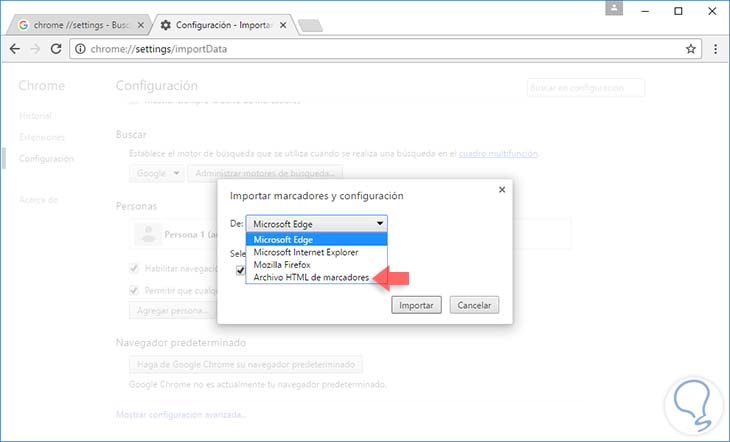The height and width of the screenshot is (442, 730).
Task: Click Agregar persona button
Action: pyautogui.click(x=173, y=311)
